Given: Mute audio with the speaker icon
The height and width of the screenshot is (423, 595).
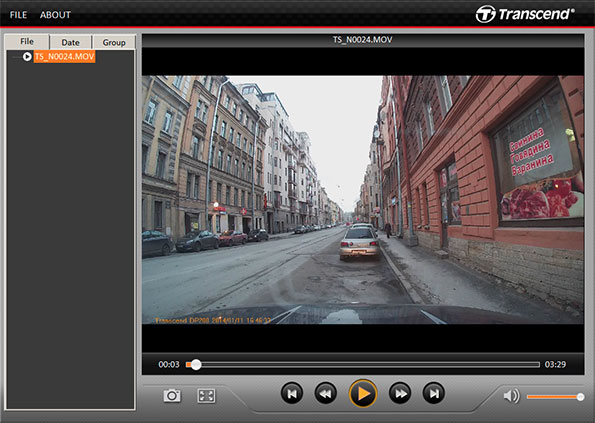Looking at the screenshot, I should click(511, 396).
